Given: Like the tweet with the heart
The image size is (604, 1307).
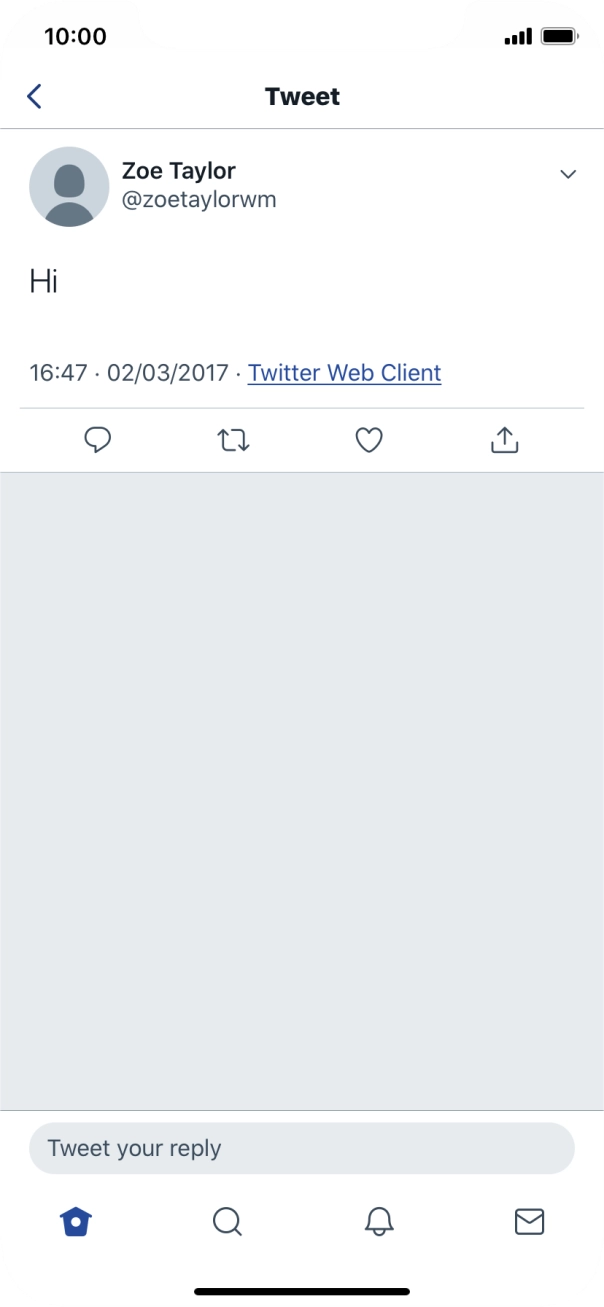Looking at the screenshot, I should [x=369, y=440].
